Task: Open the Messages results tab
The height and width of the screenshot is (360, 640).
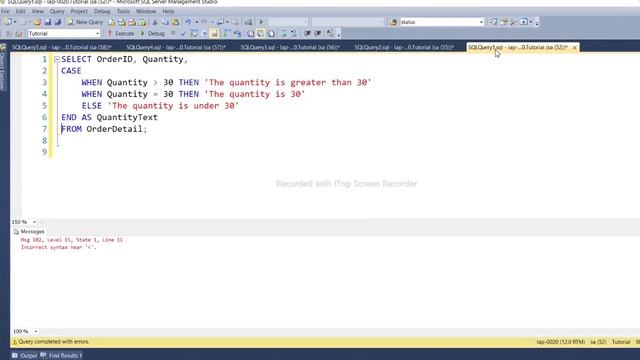Action: [29, 231]
